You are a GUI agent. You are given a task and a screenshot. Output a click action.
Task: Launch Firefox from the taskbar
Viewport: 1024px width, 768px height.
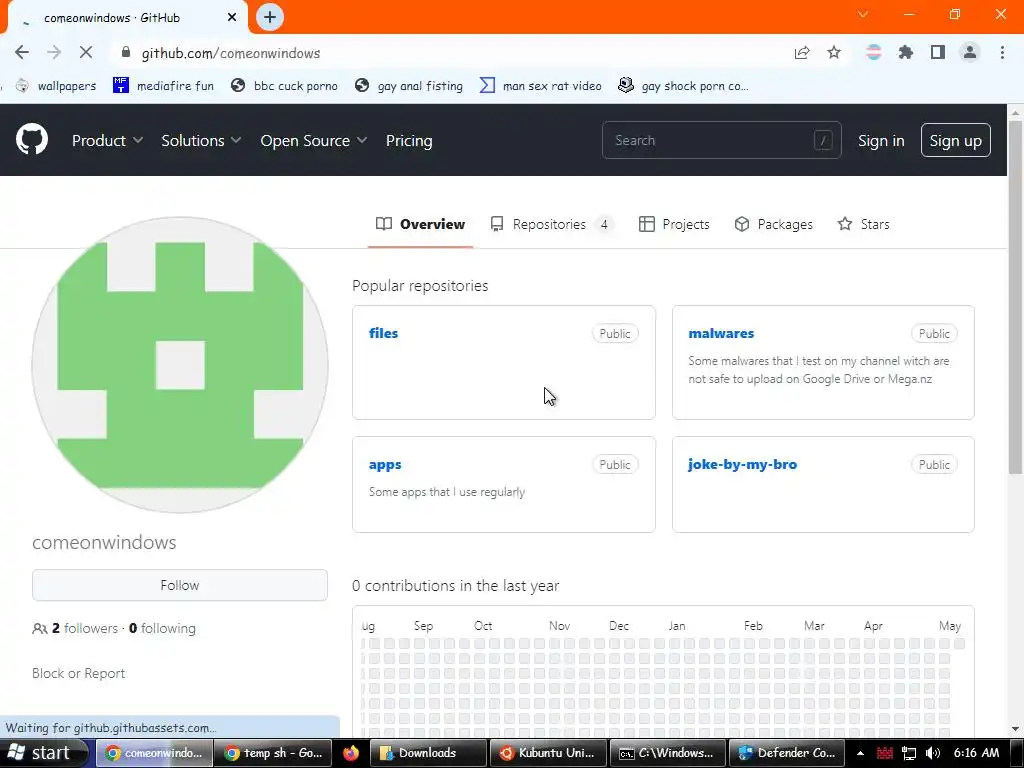click(x=351, y=753)
